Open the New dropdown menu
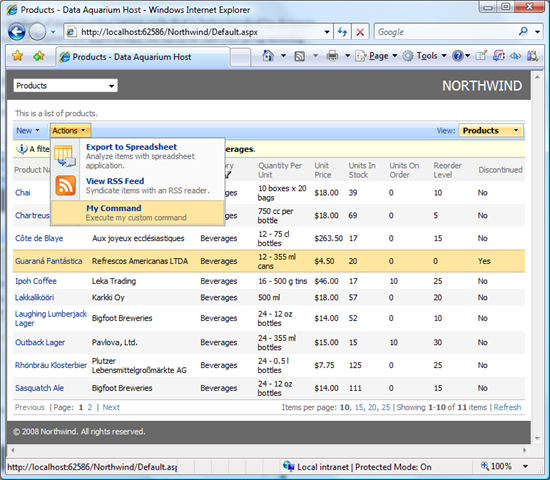This screenshot has height=480, width=550. [28, 131]
